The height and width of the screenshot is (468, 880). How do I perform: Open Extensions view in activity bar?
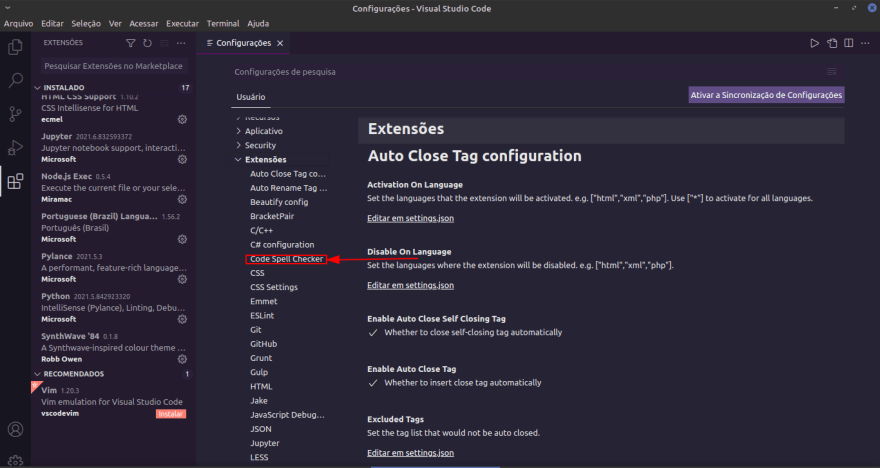point(15,181)
